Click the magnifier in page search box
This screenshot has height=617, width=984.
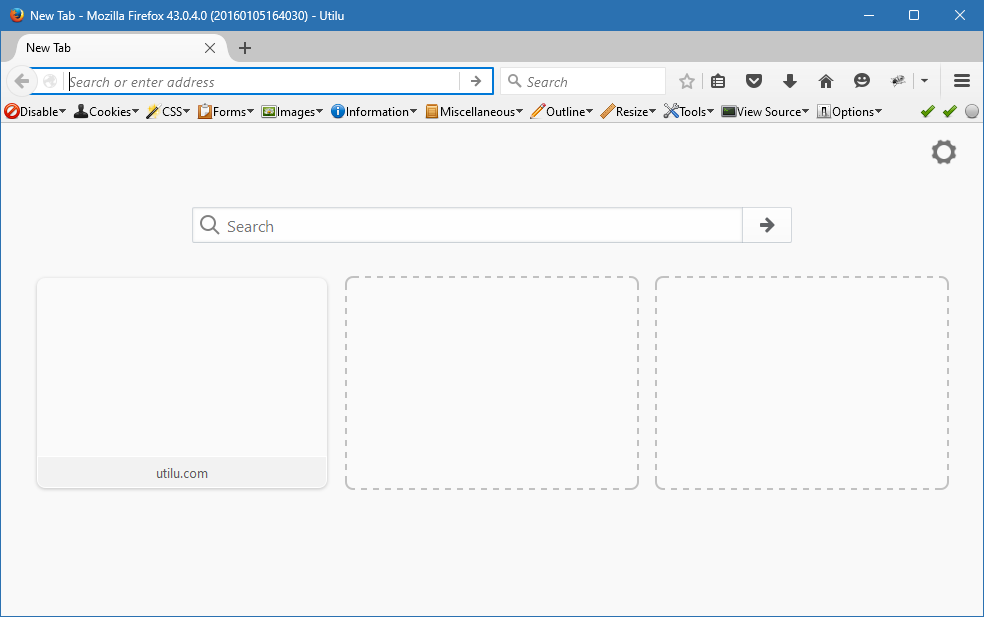[x=210, y=225]
